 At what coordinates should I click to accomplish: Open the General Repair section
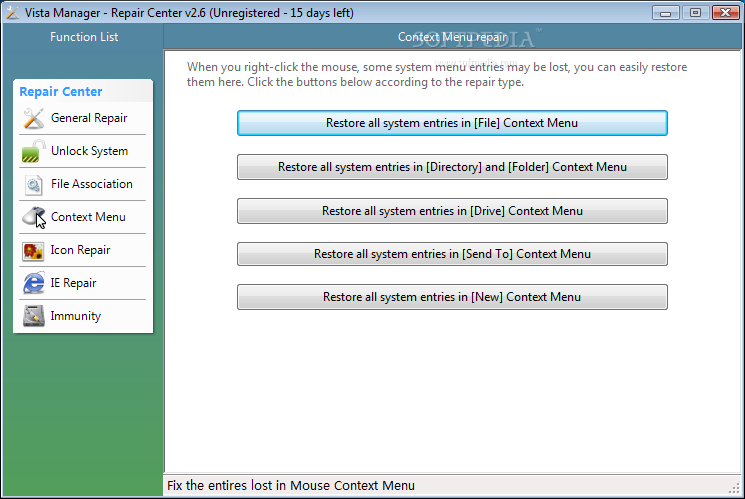click(x=89, y=118)
